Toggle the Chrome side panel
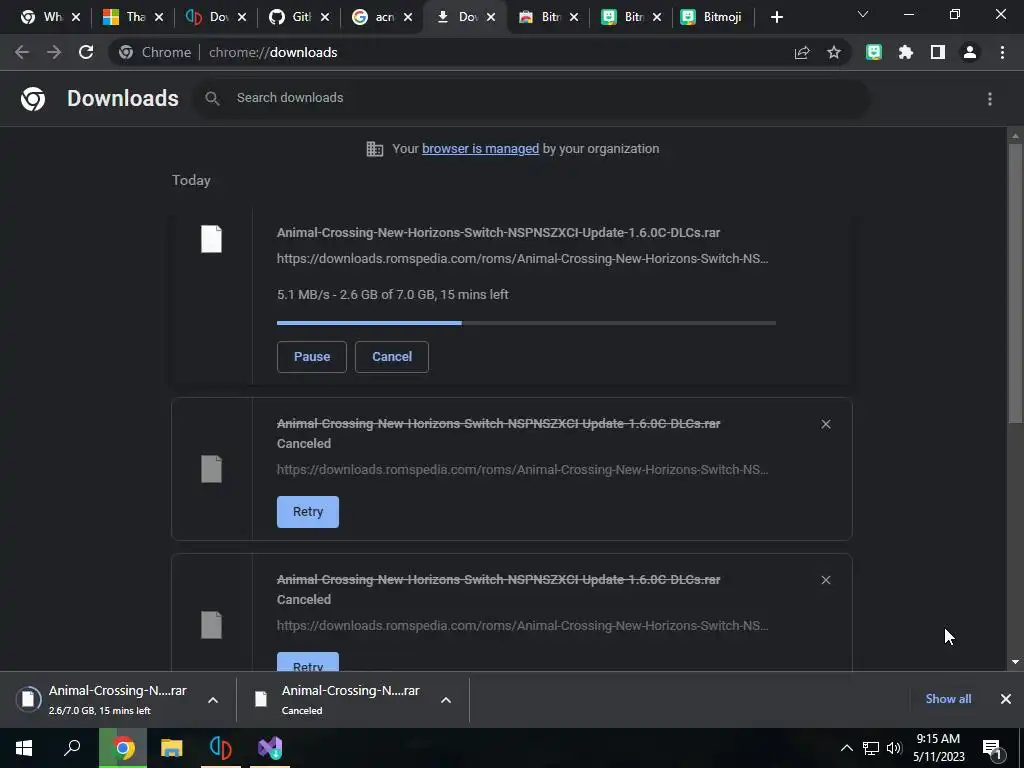The height and width of the screenshot is (768, 1024). pos(938,52)
